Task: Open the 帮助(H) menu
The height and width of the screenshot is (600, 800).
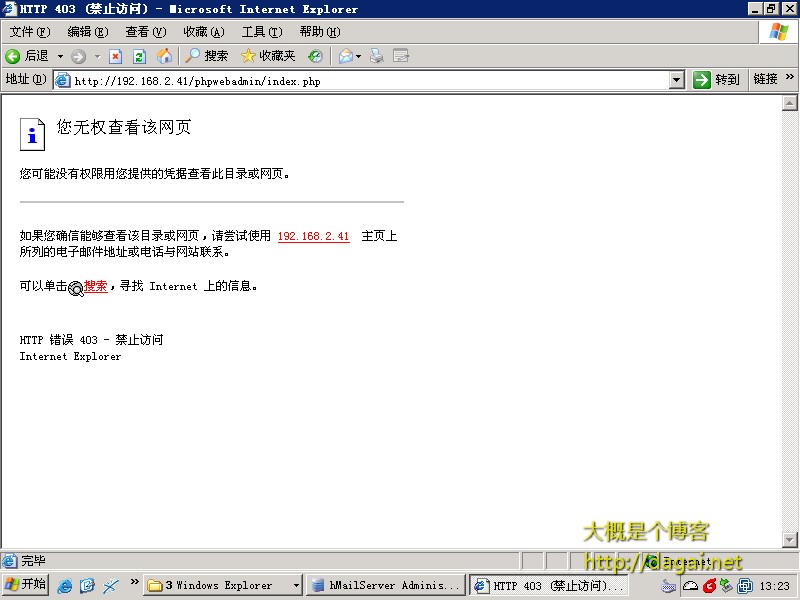Action: pyautogui.click(x=320, y=32)
